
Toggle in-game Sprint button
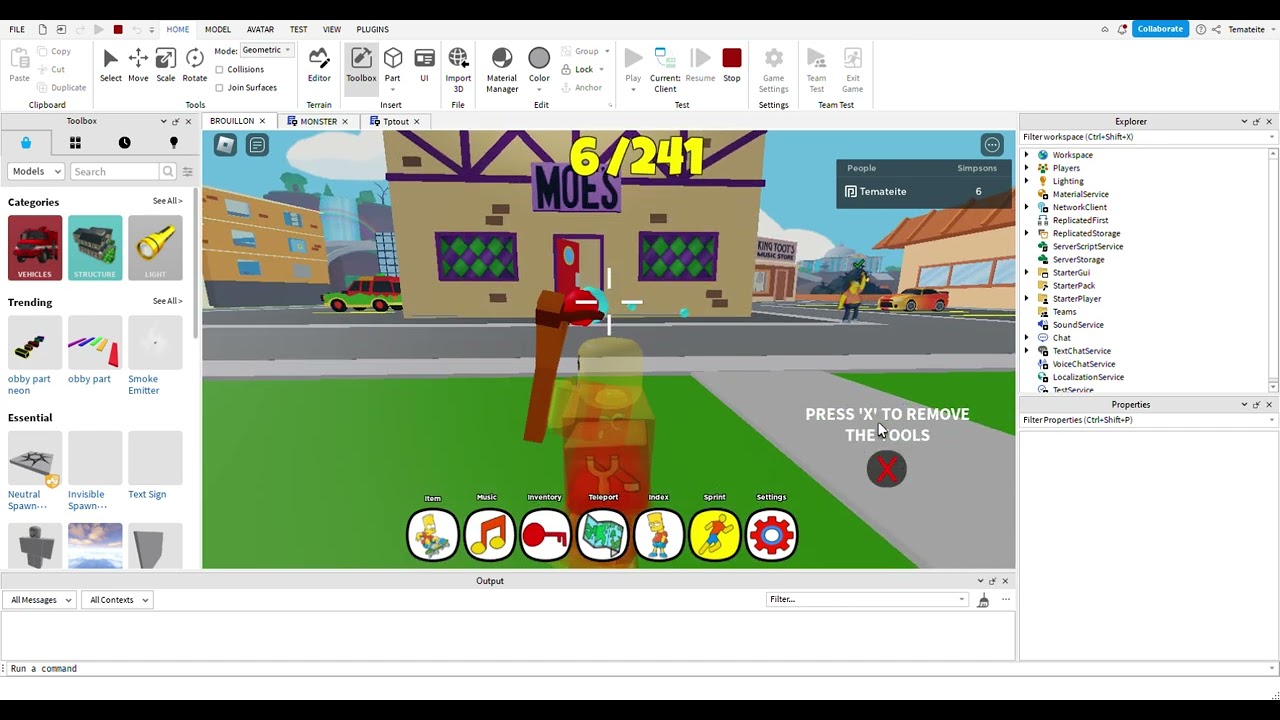715,535
